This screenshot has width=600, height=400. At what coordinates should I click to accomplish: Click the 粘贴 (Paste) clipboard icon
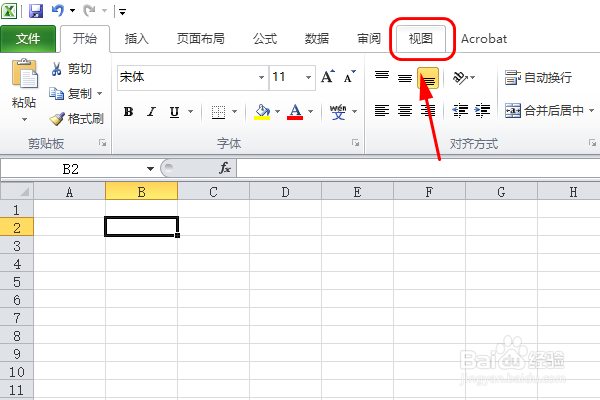click(24, 73)
